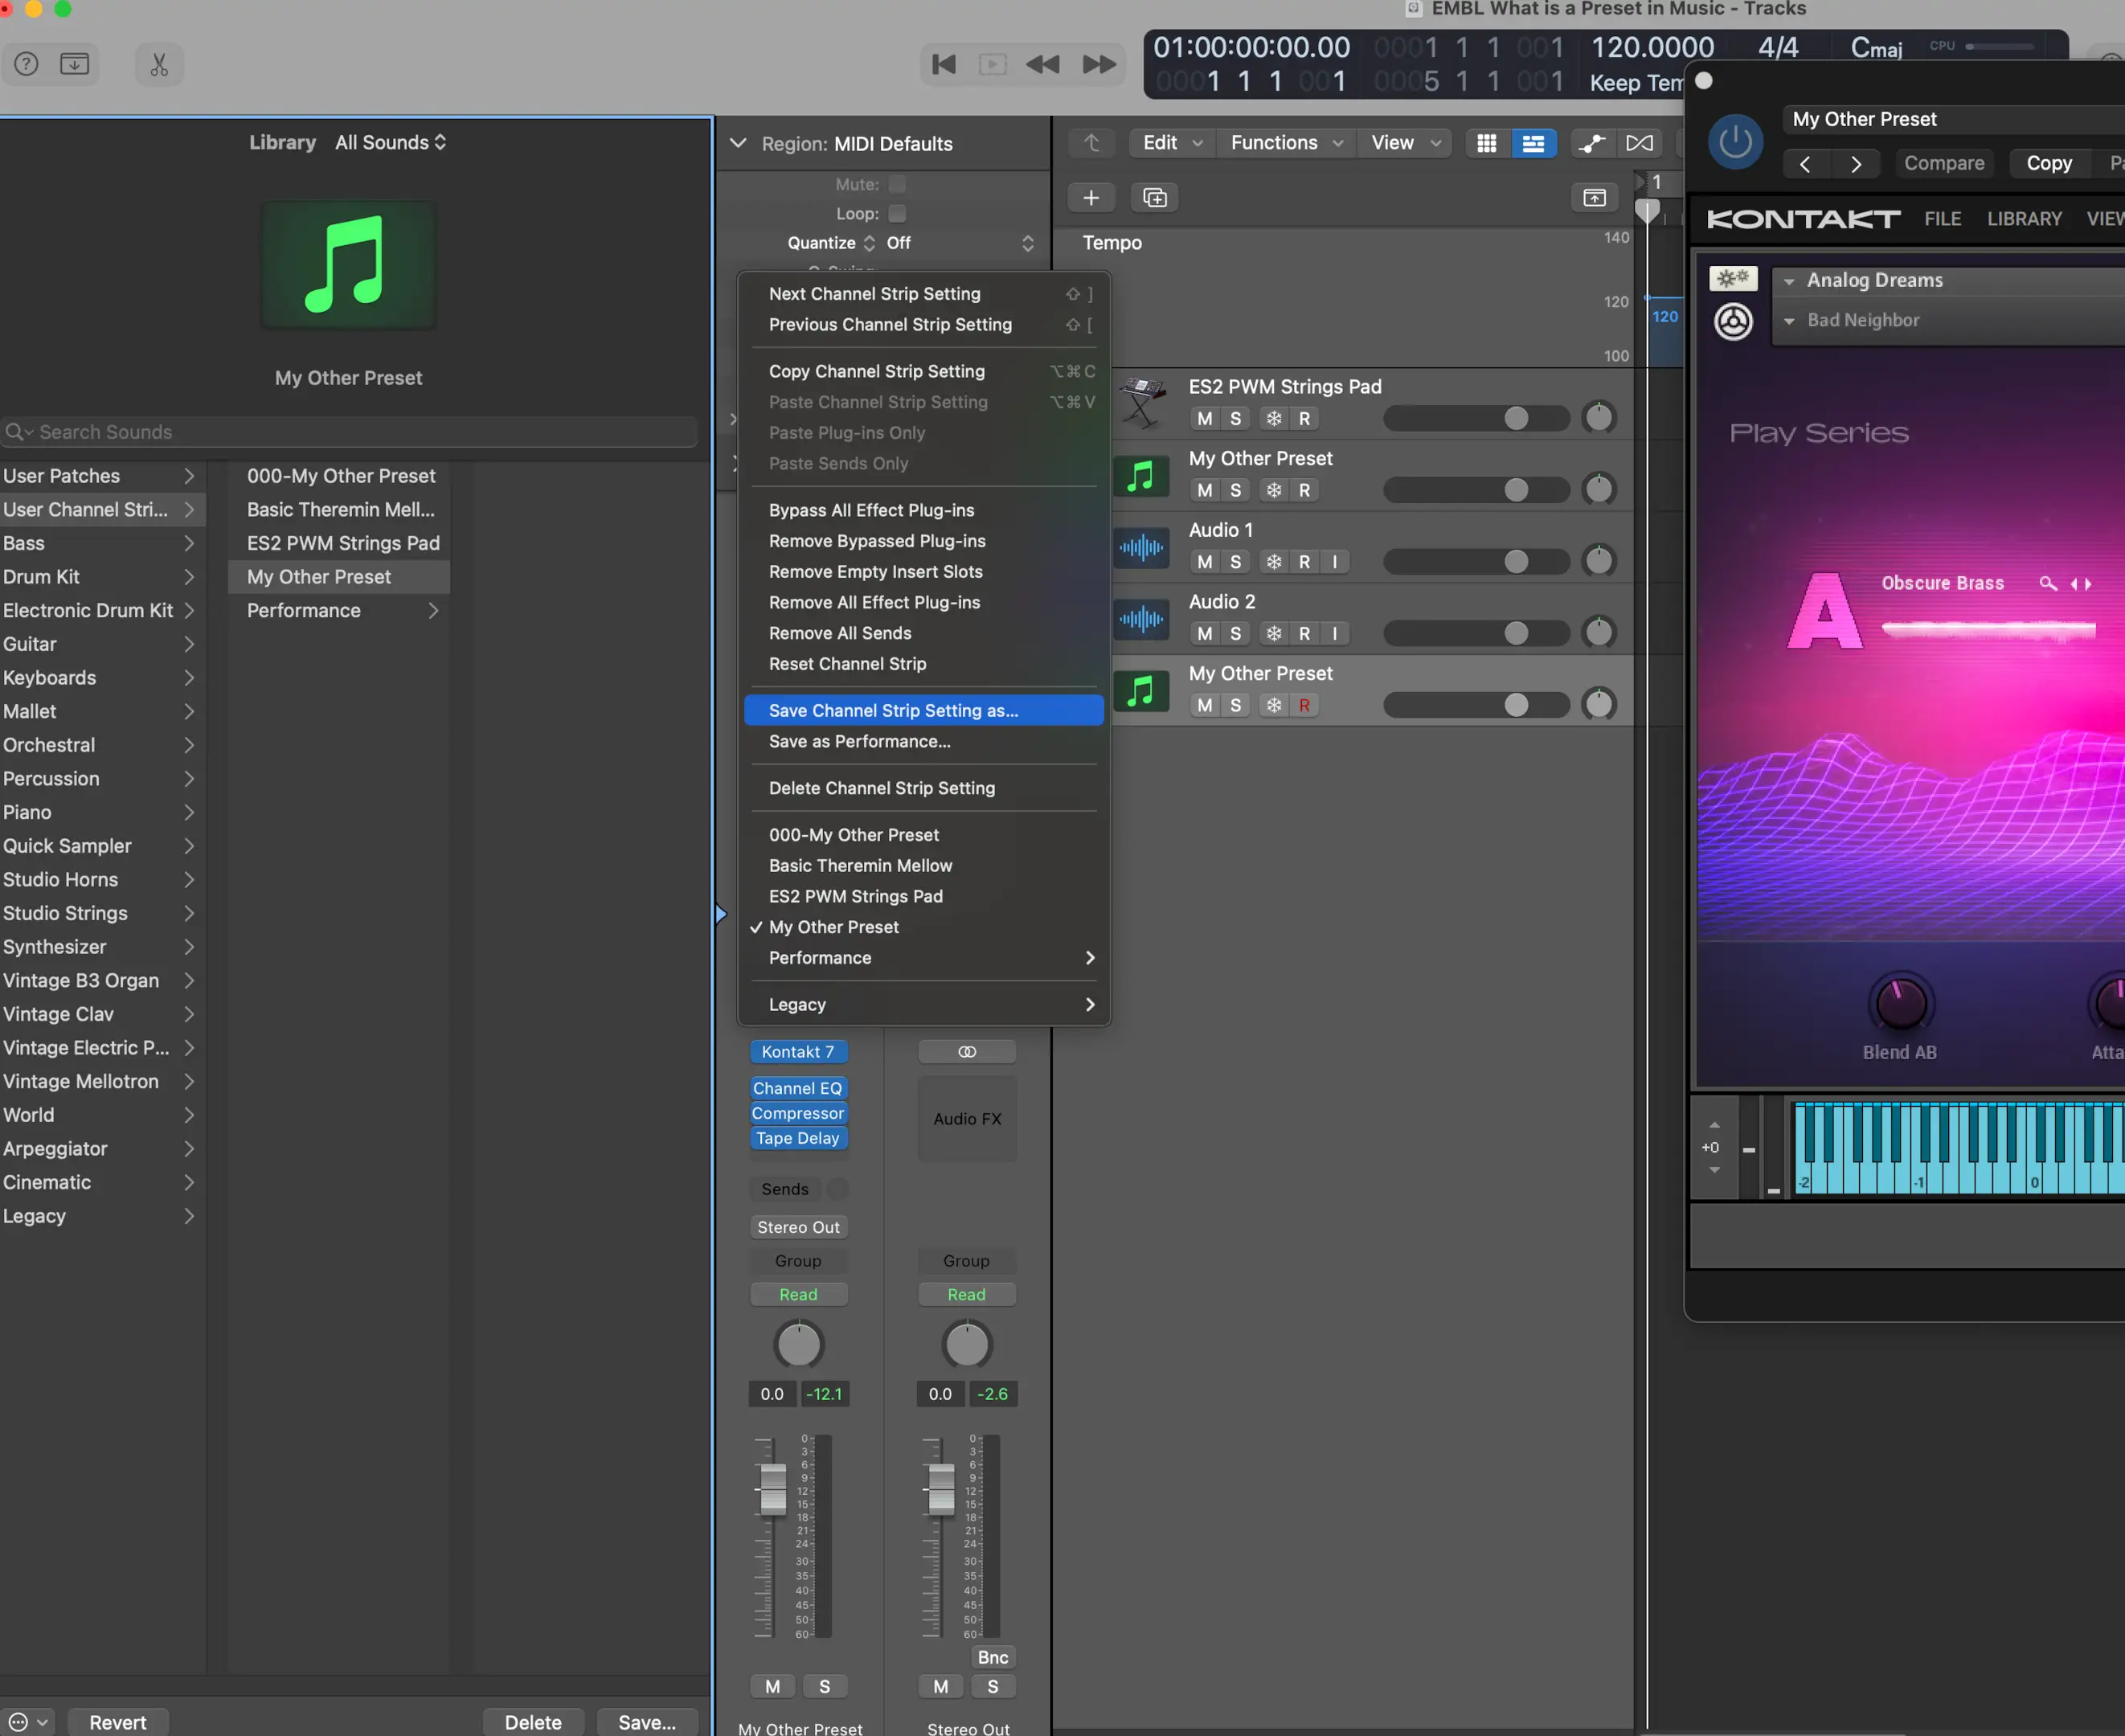Click the Copy button in the Kontakt panel
The image size is (2125, 1736).
point(2047,161)
